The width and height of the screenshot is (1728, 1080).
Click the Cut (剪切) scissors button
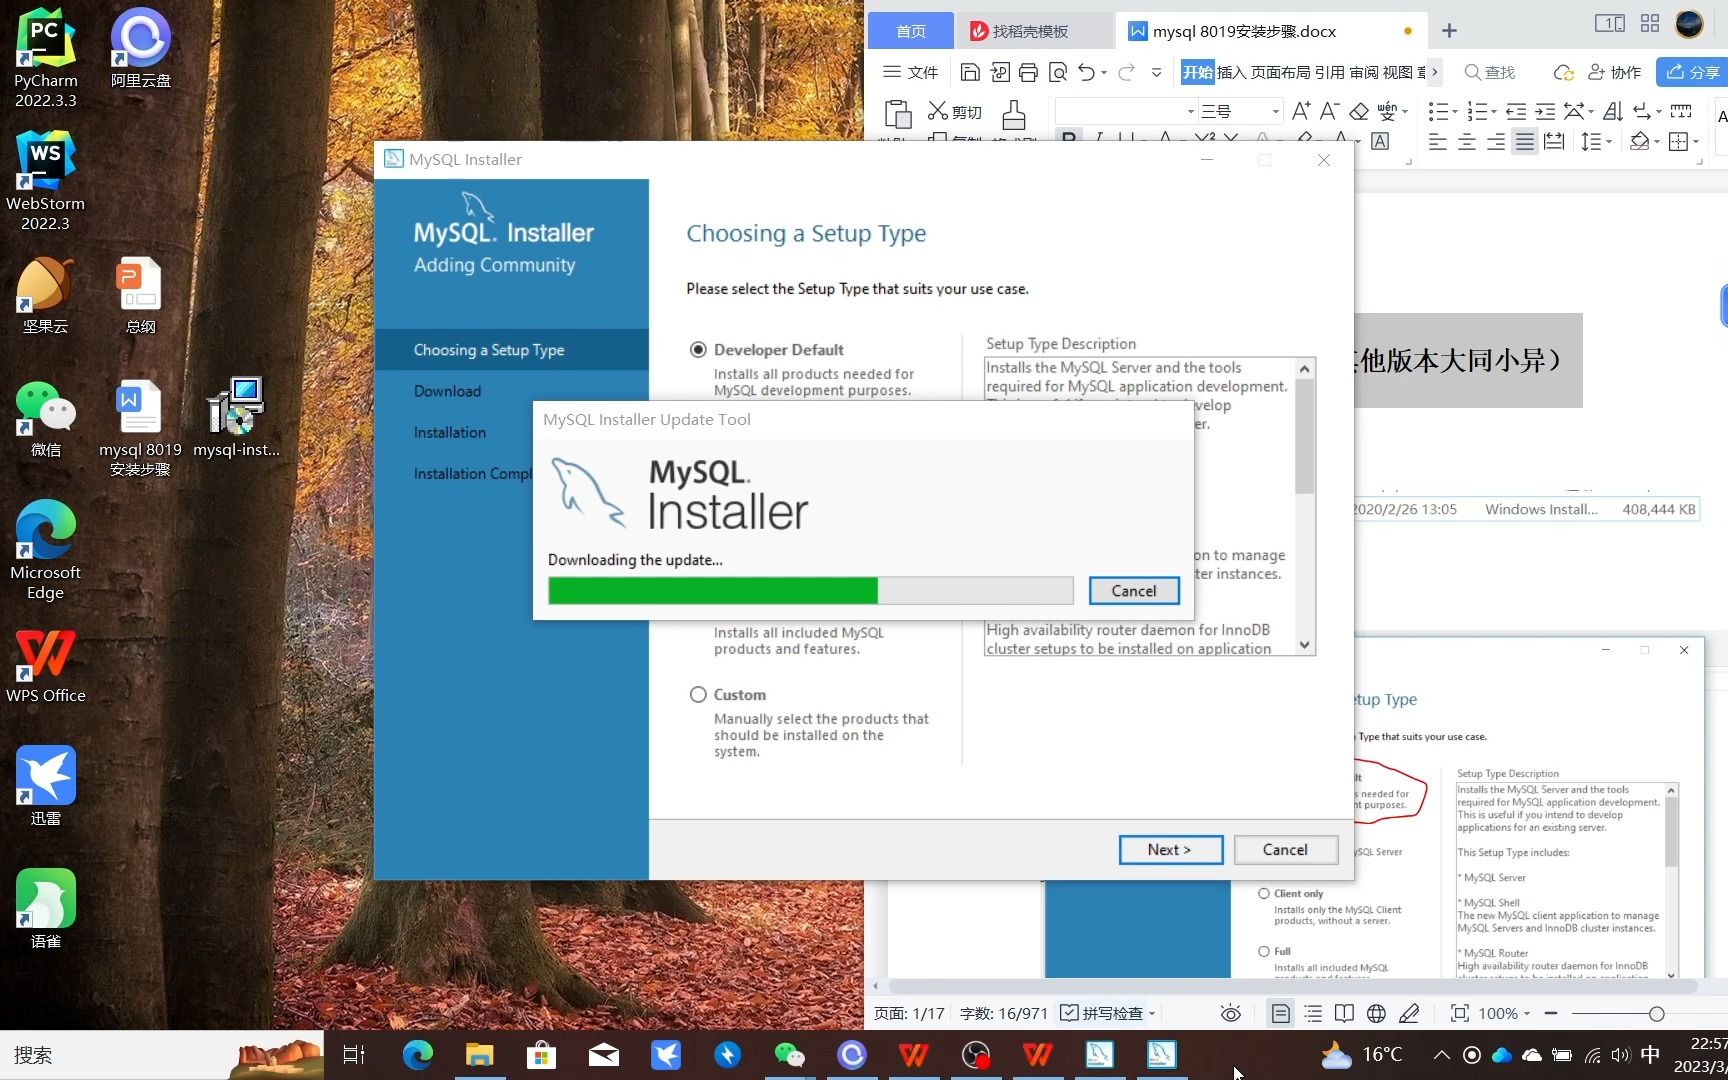click(955, 111)
